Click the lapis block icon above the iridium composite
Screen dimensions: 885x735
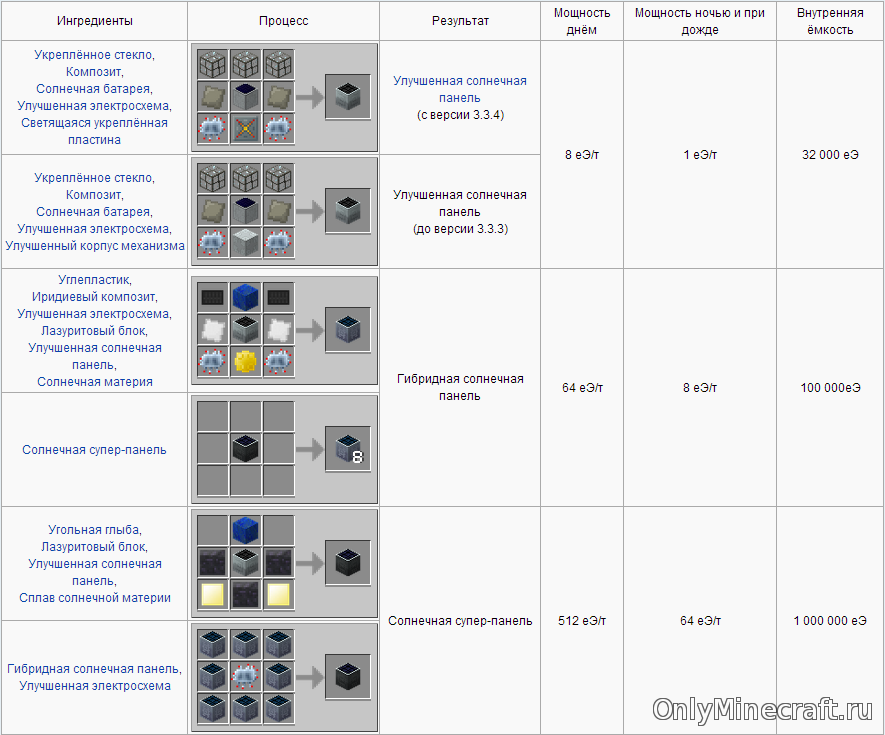point(245,296)
